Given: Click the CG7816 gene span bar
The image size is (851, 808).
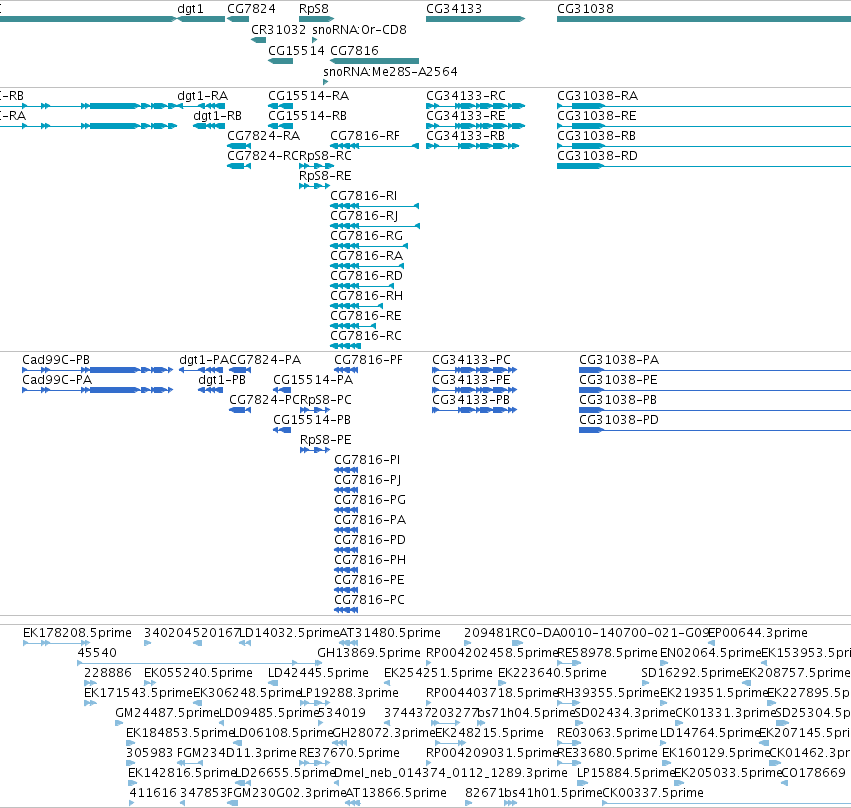Looking at the screenshot, I should [374, 61].
